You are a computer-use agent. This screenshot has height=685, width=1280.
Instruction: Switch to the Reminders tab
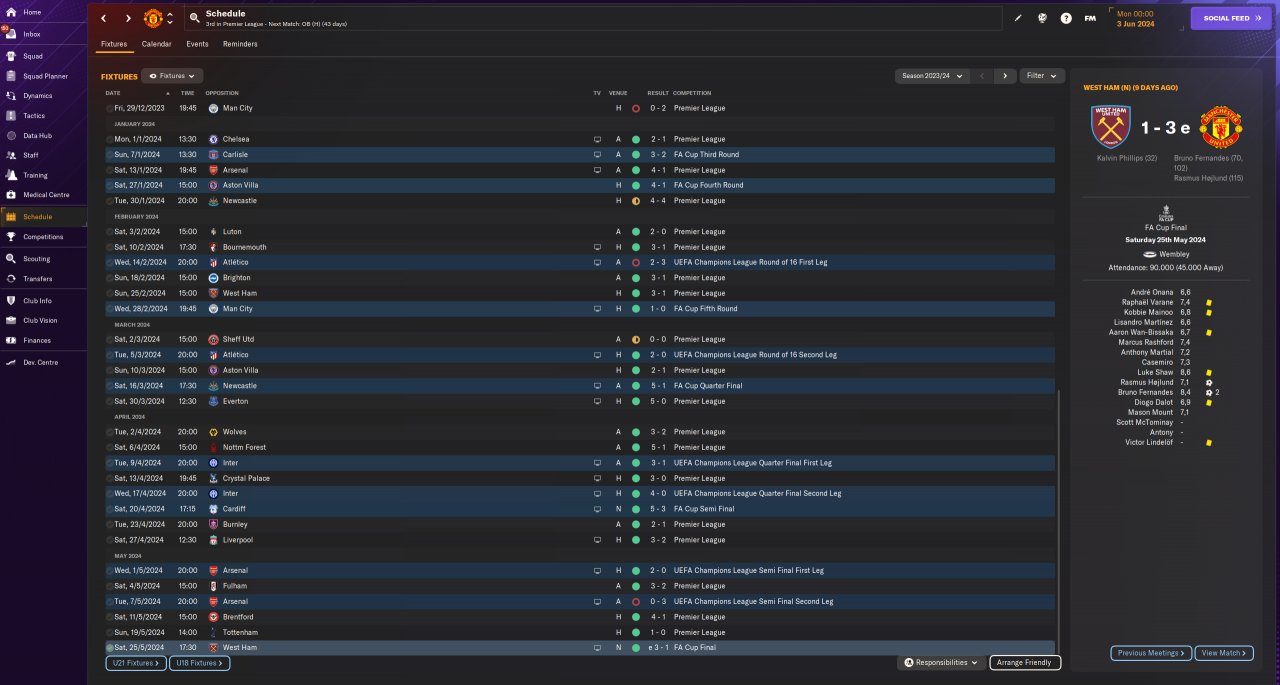point(240,44)
